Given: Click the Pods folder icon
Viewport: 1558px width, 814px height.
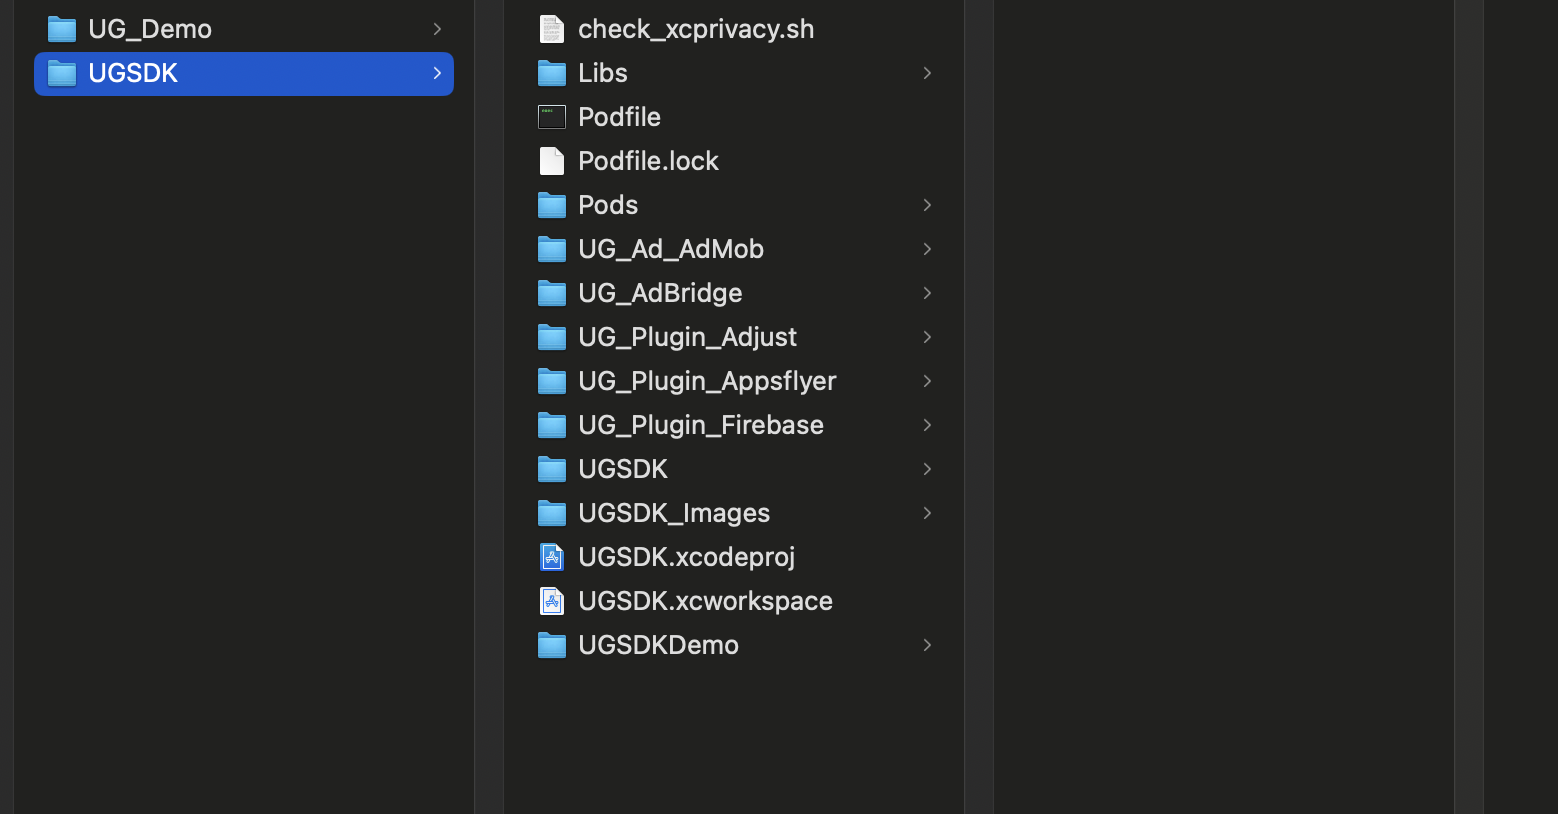Looking at the screenshot, I should click(x=551, y=205).
